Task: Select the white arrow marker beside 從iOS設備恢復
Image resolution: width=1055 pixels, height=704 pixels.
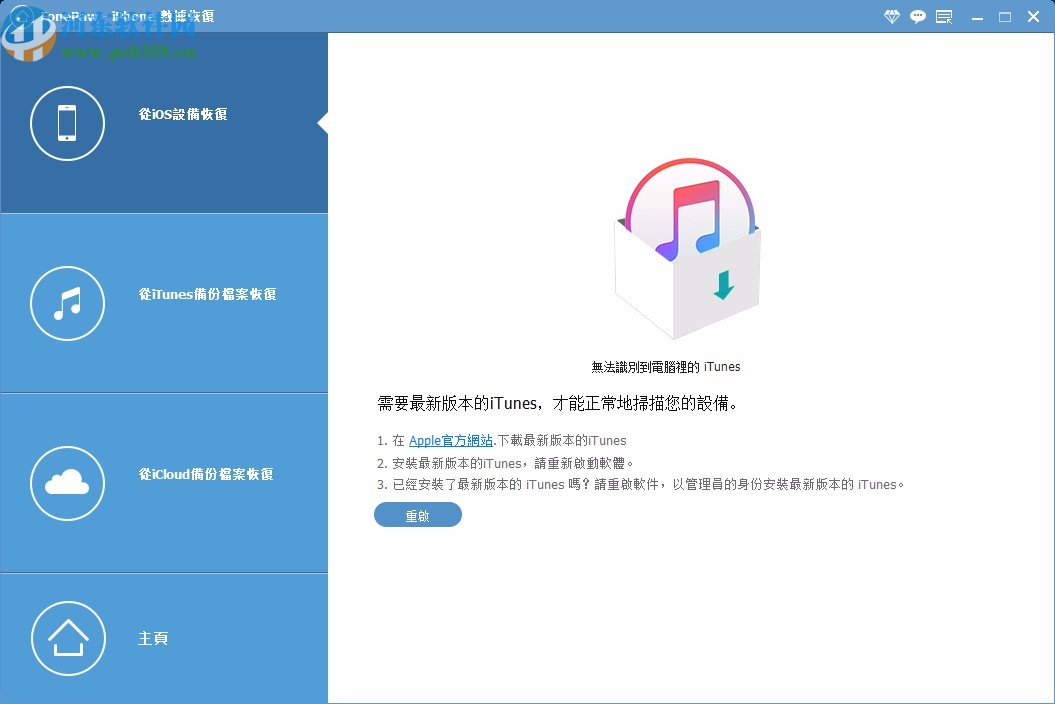Action: coord(322,124)
